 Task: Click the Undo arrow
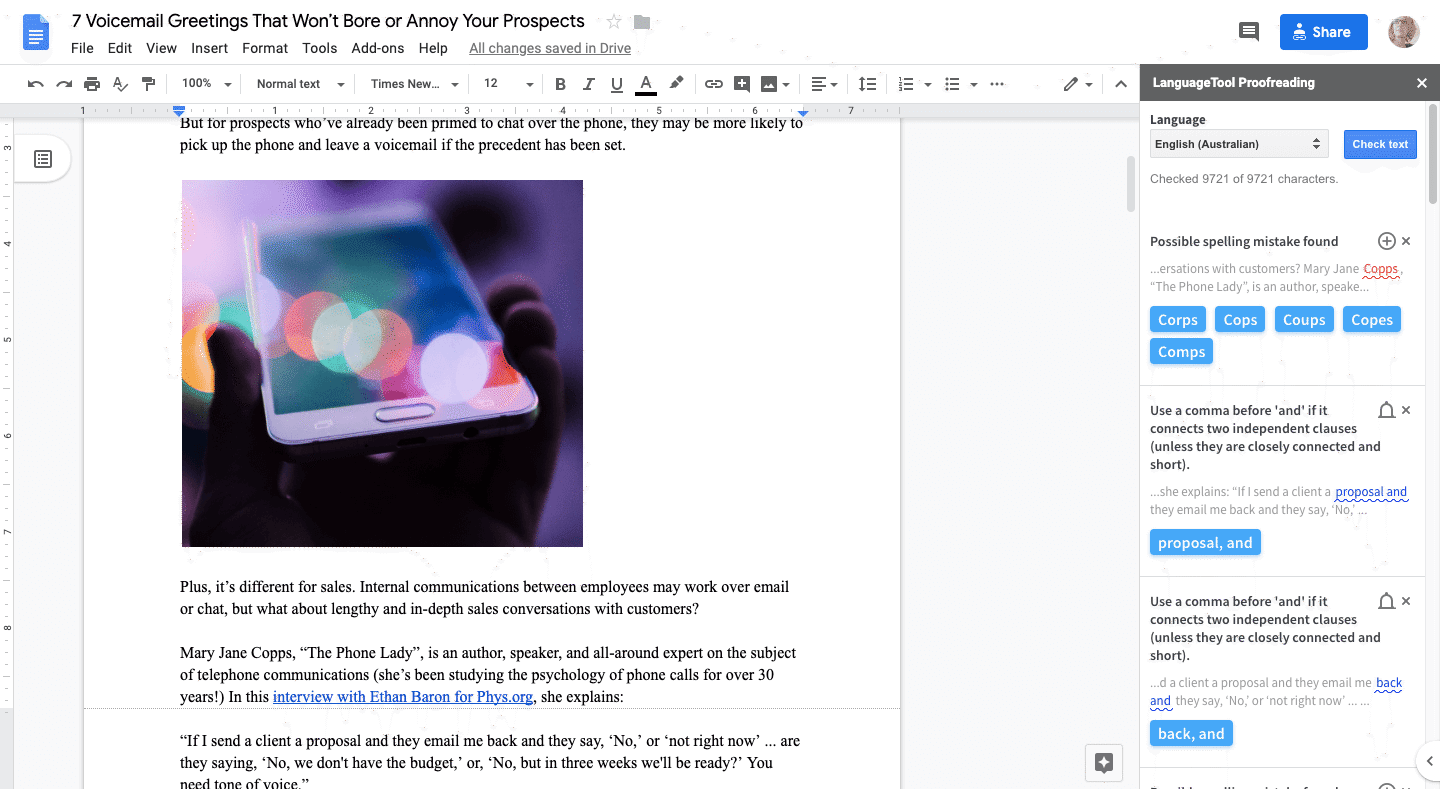36,84
